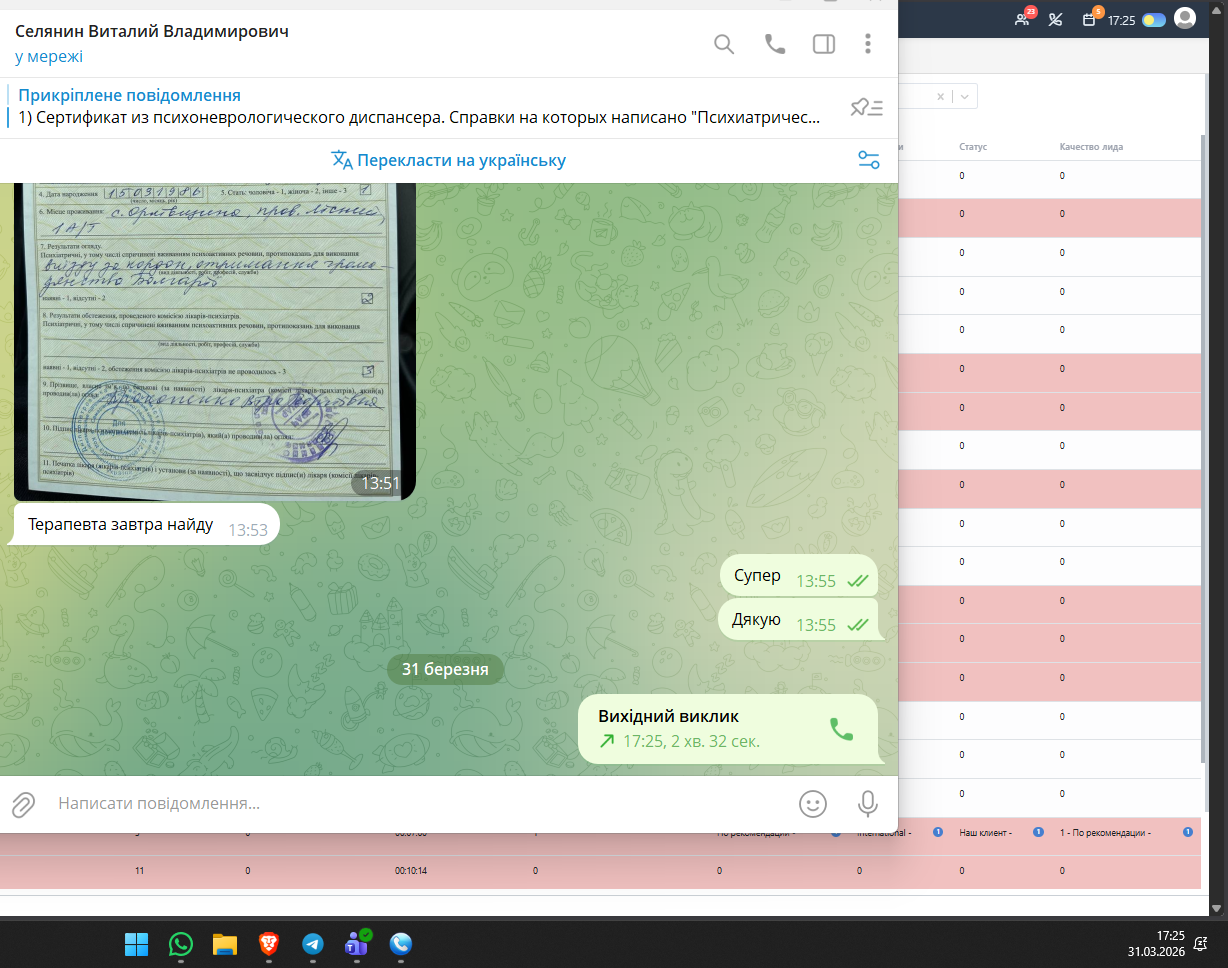This screenshot has width=1228, height=968.
Task: Open the three-dot chat menu
Action: point(868,44)
